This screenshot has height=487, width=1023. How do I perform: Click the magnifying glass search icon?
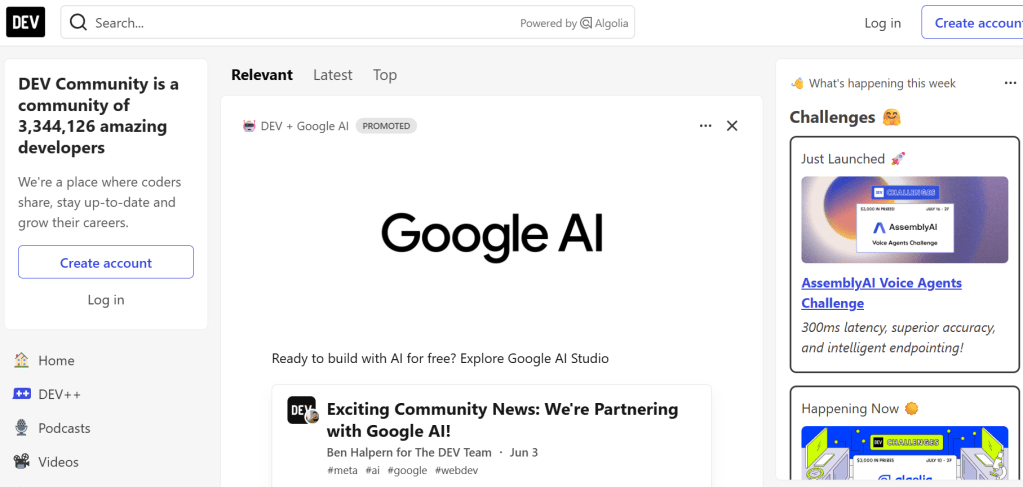pos(78,23)
